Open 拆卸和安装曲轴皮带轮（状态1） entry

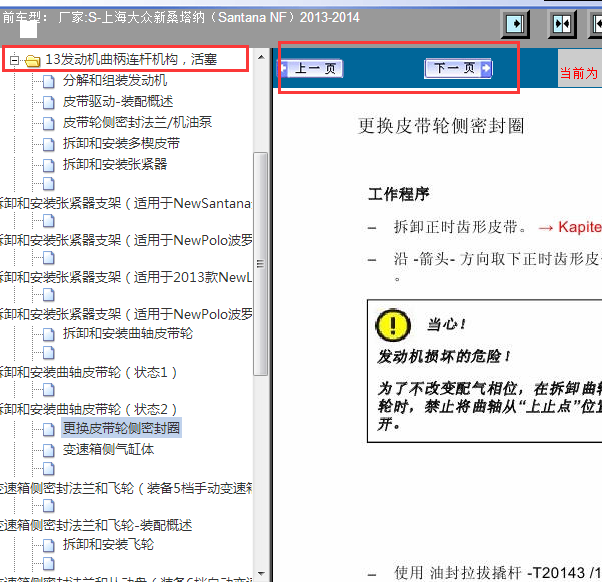tap(88, 372)
